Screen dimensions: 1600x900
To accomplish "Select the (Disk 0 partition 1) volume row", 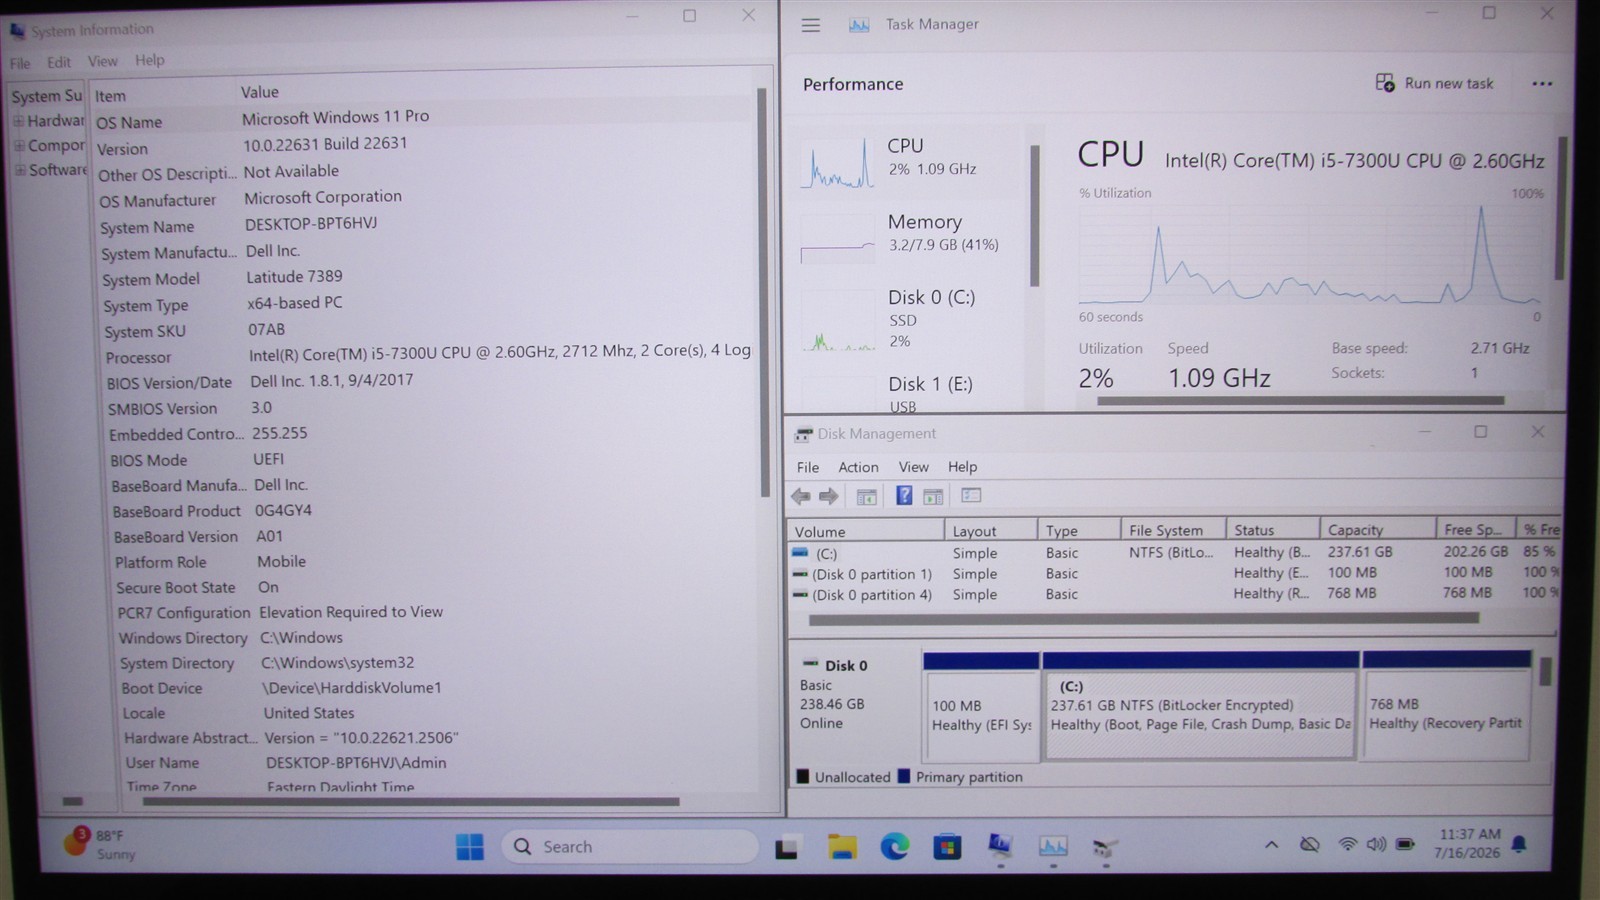I will pyautogui.click(x=1174, y=574).
